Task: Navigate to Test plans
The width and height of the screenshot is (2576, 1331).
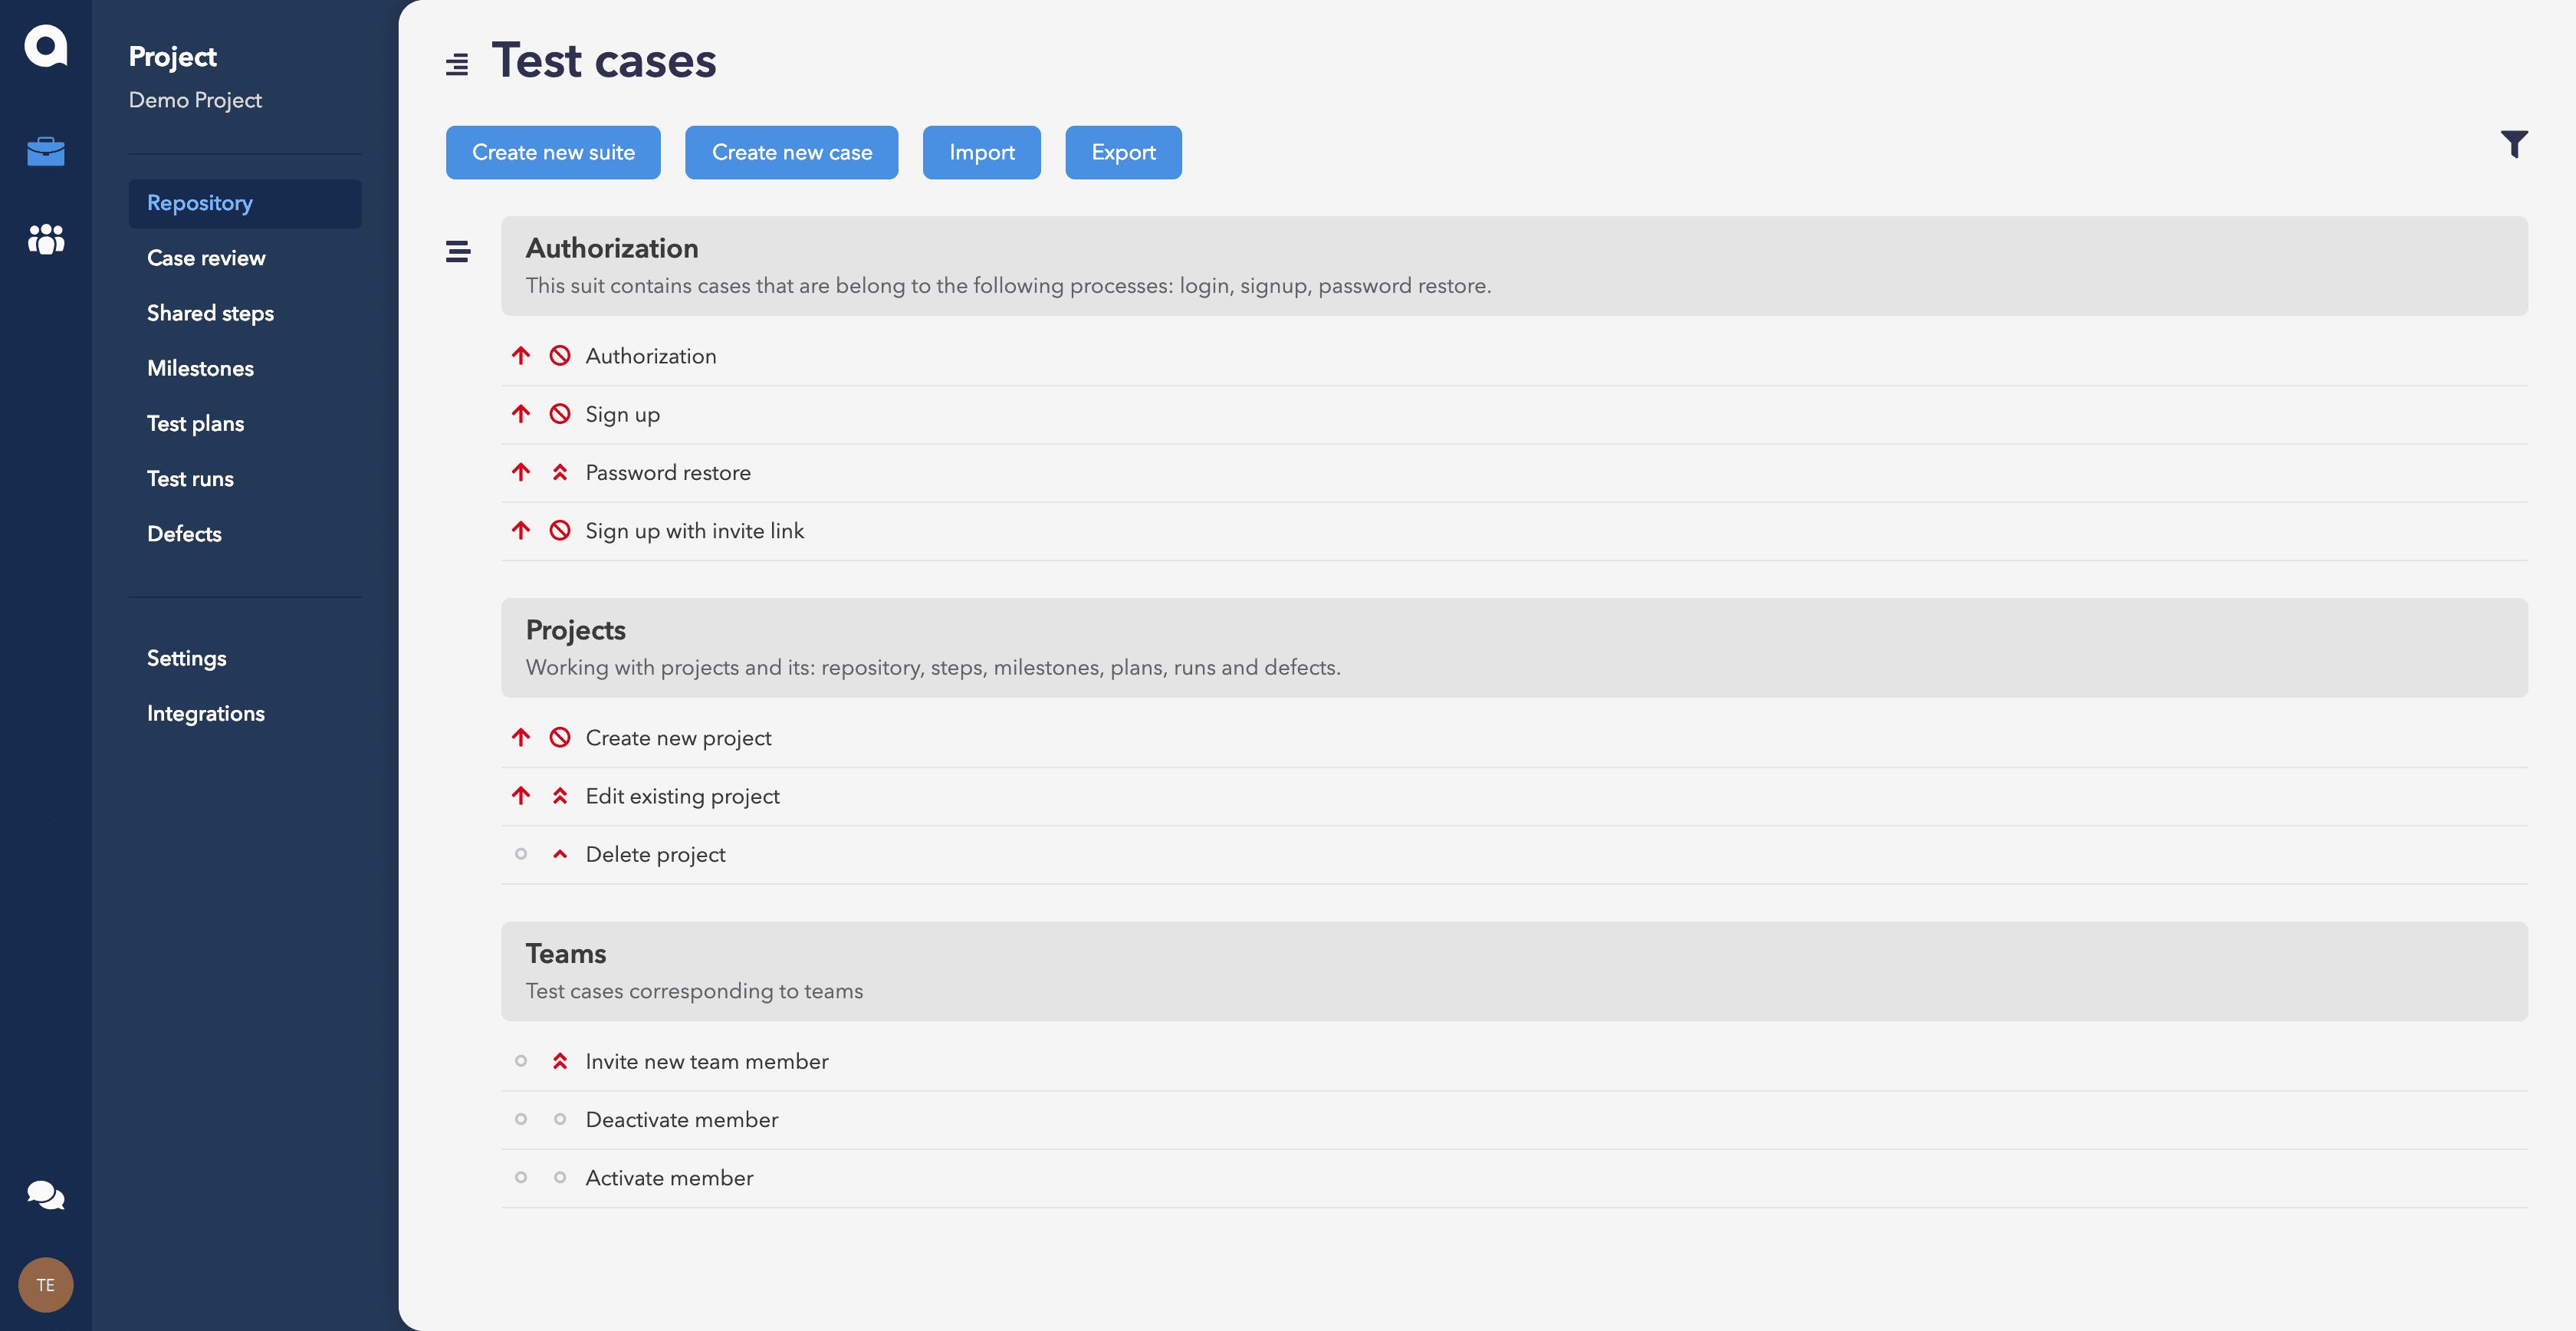Action: (x=195, y=424)
